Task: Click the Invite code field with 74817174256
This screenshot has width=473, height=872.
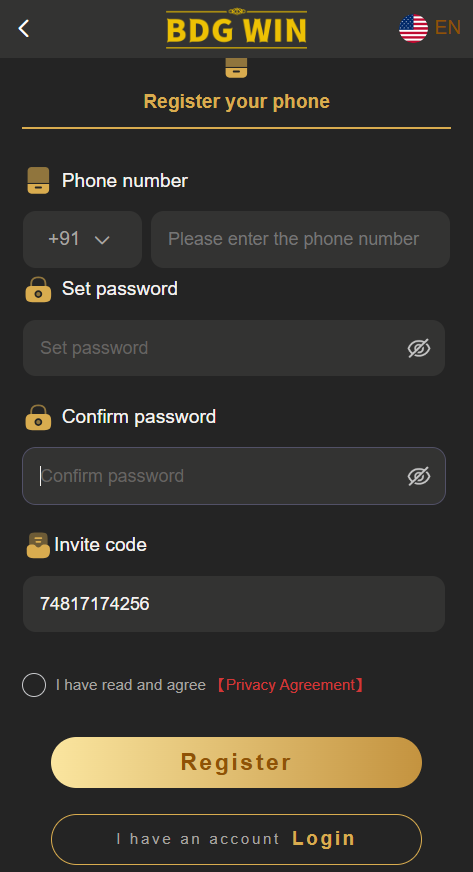Action: (x=234, y=604)
